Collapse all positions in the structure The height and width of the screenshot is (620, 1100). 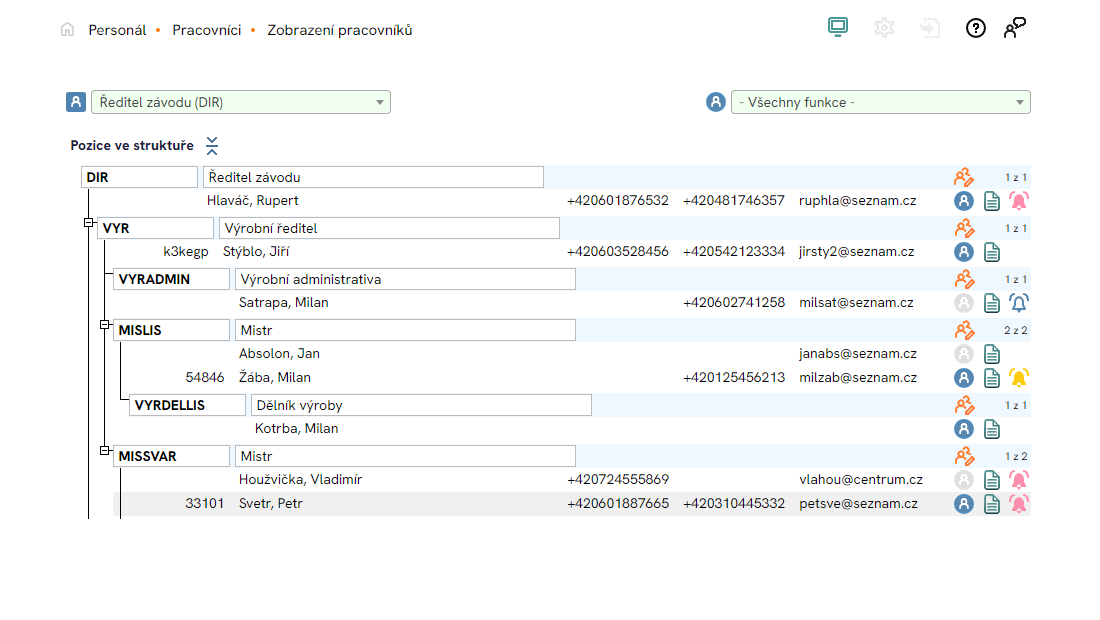pos(212,146)
